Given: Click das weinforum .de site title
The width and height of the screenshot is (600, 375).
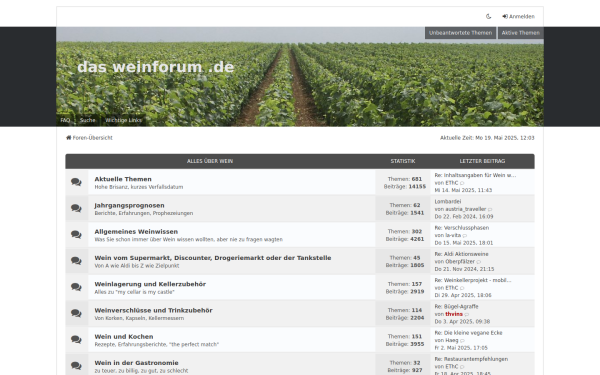Looking at the screenshot, I should (x=155, y=67).
